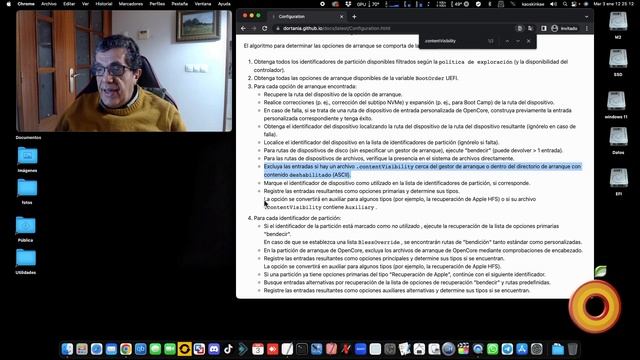
Task: Jump to next find result
Action: tap(518, 41)
